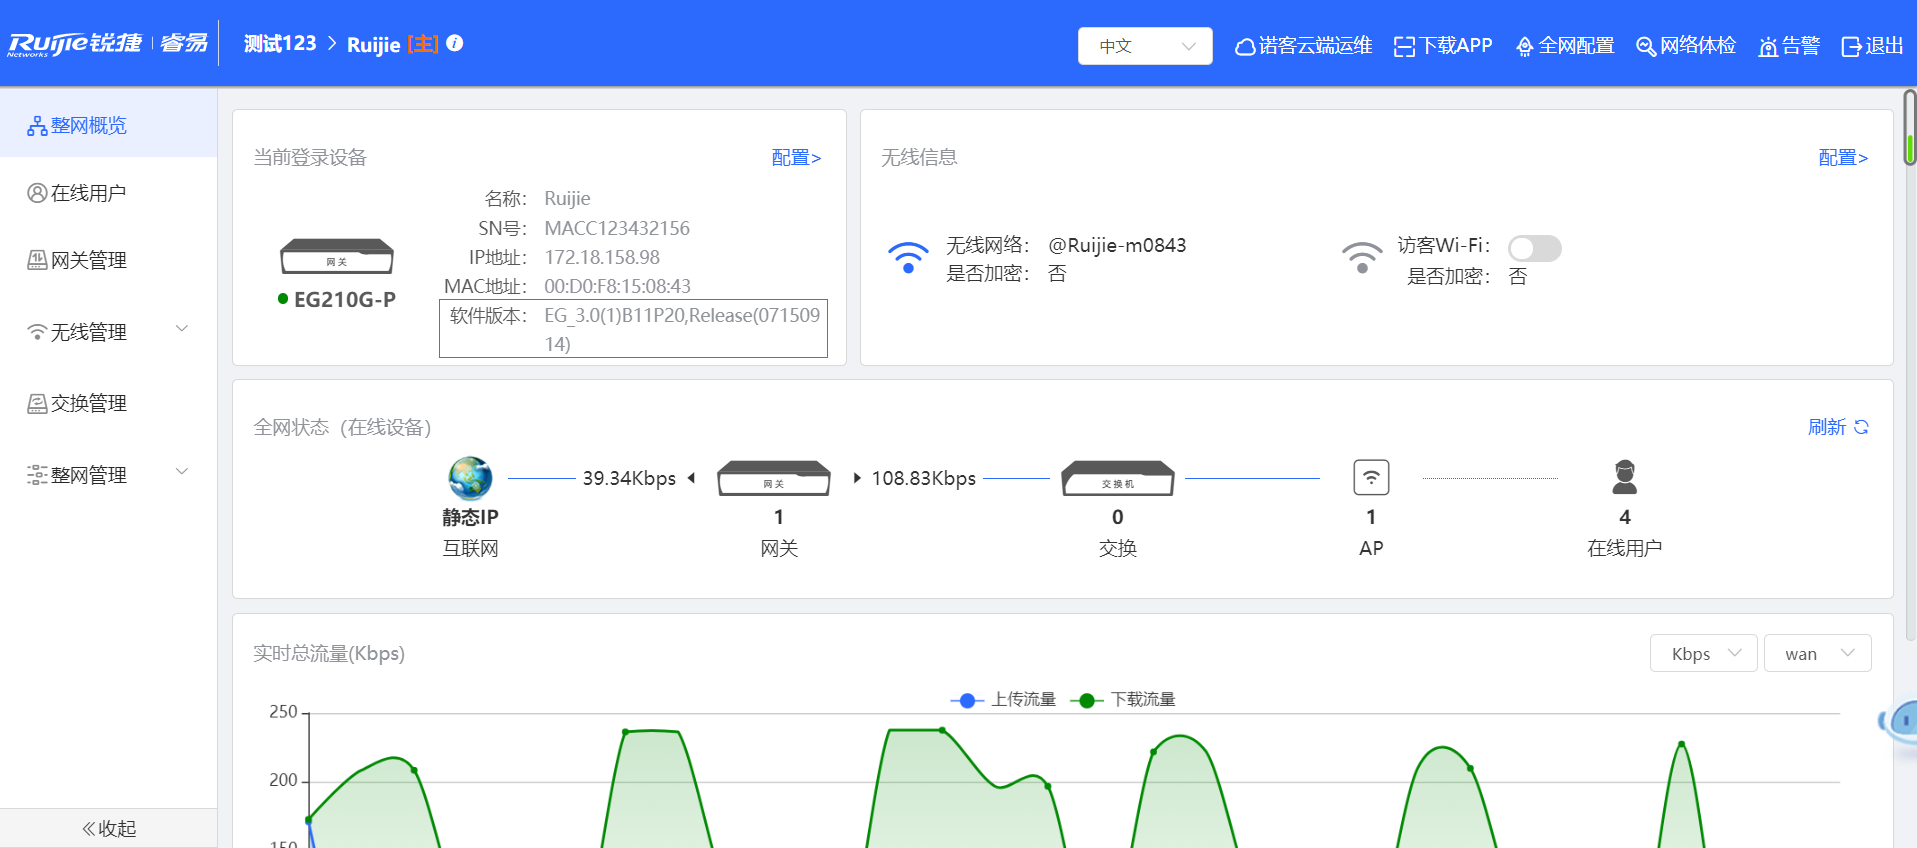
Task: Open 全网配置 from the top bar
Action: [1565, 46]
